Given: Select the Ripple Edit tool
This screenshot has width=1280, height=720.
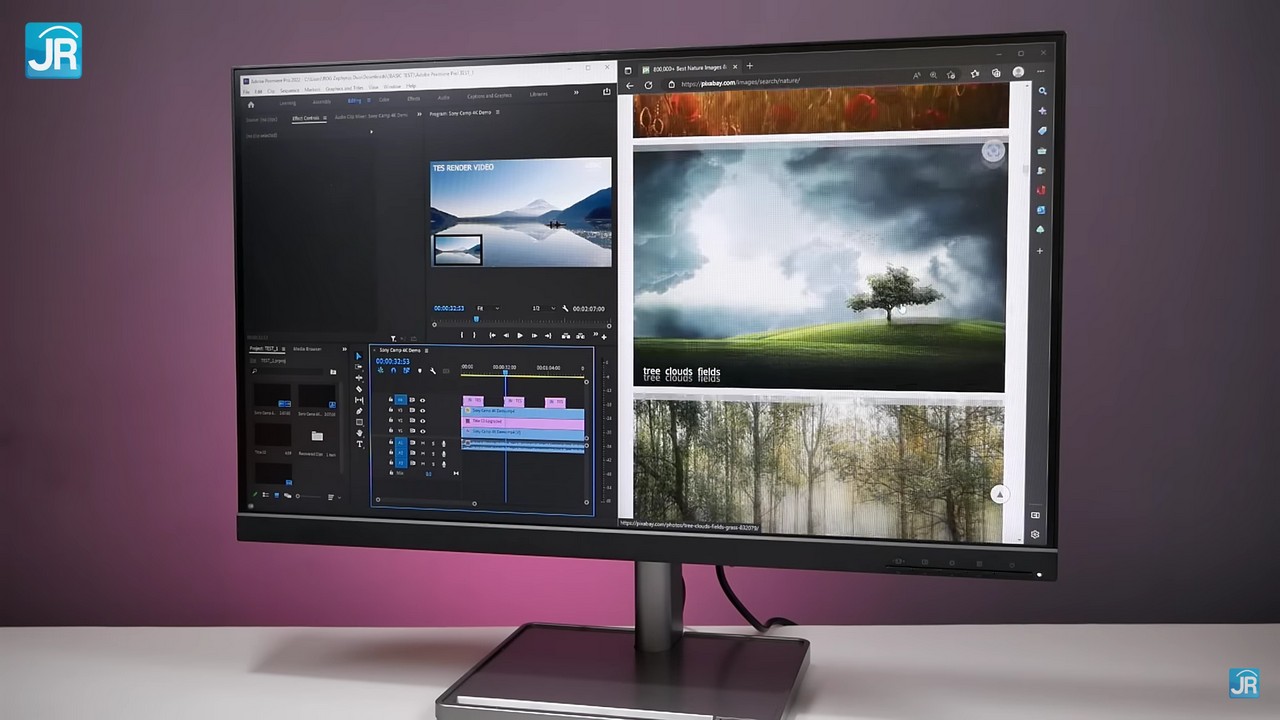Looking at the screenshot, I should click(x=359, y=379).
